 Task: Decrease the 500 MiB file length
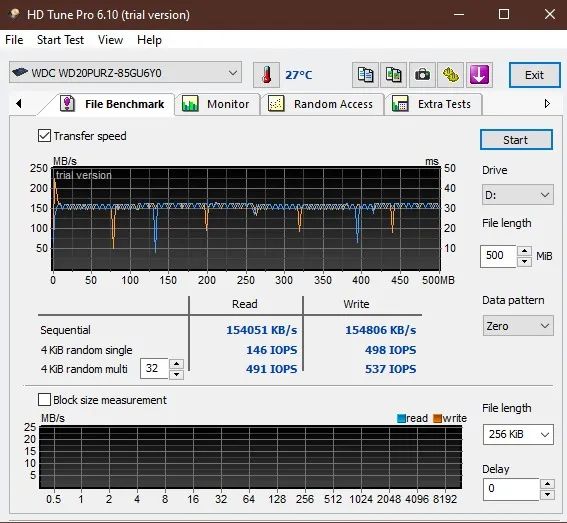[524, 262]
